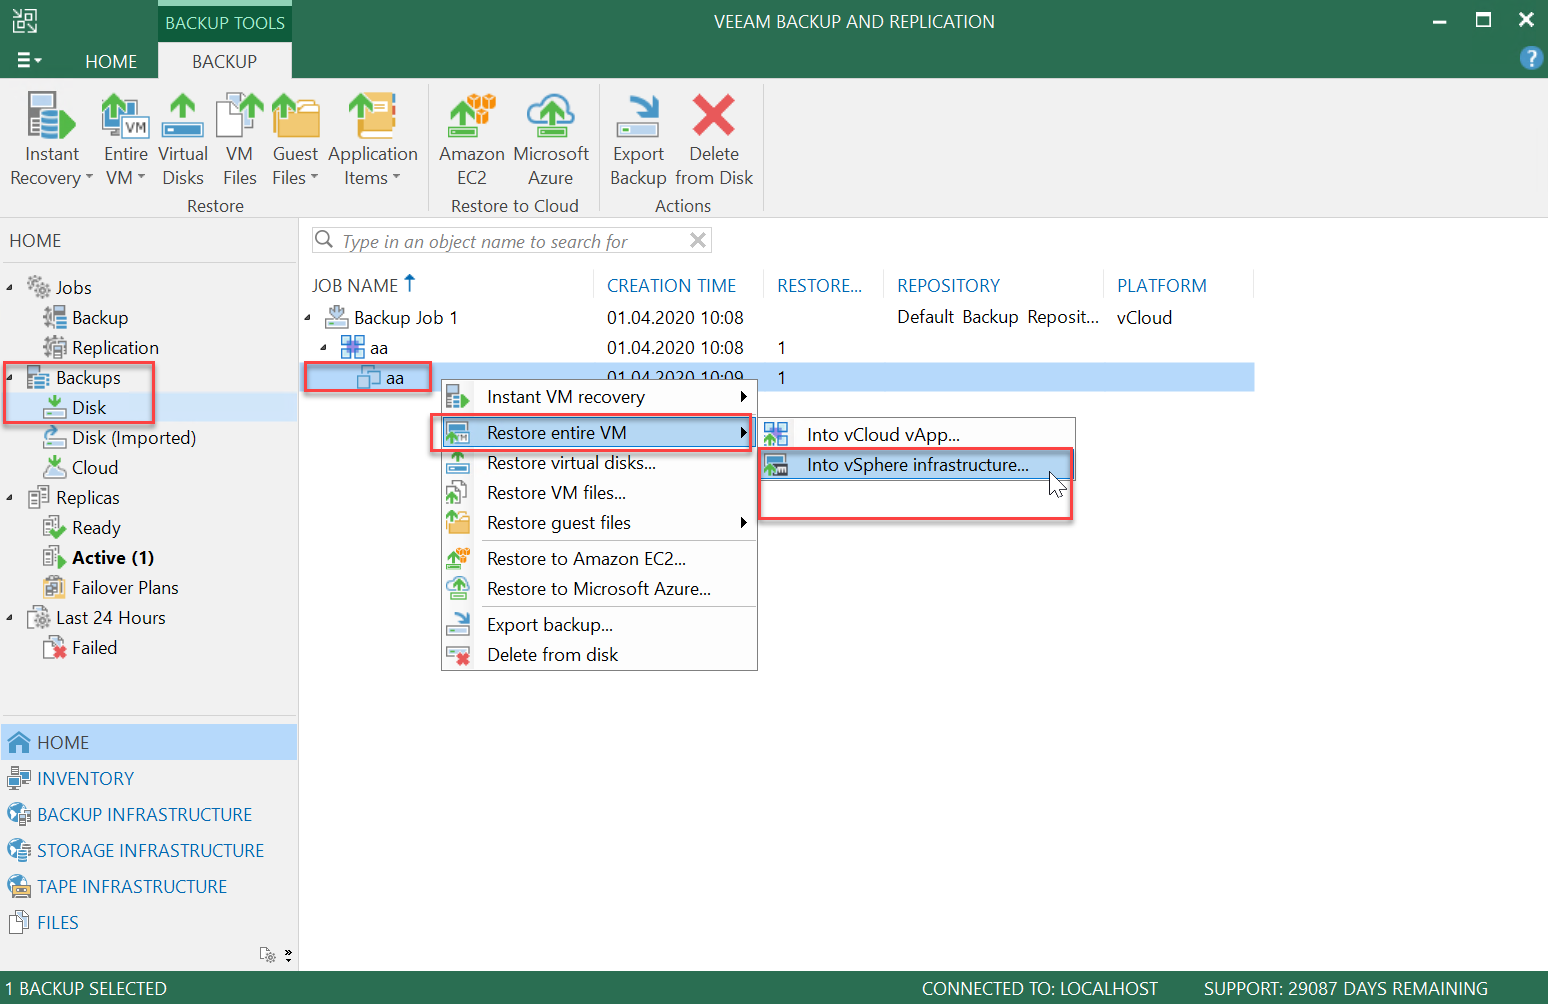Screen dimensions: 1548x1004
Task: Select the Cloud backups node
Action: coord(81,468)
